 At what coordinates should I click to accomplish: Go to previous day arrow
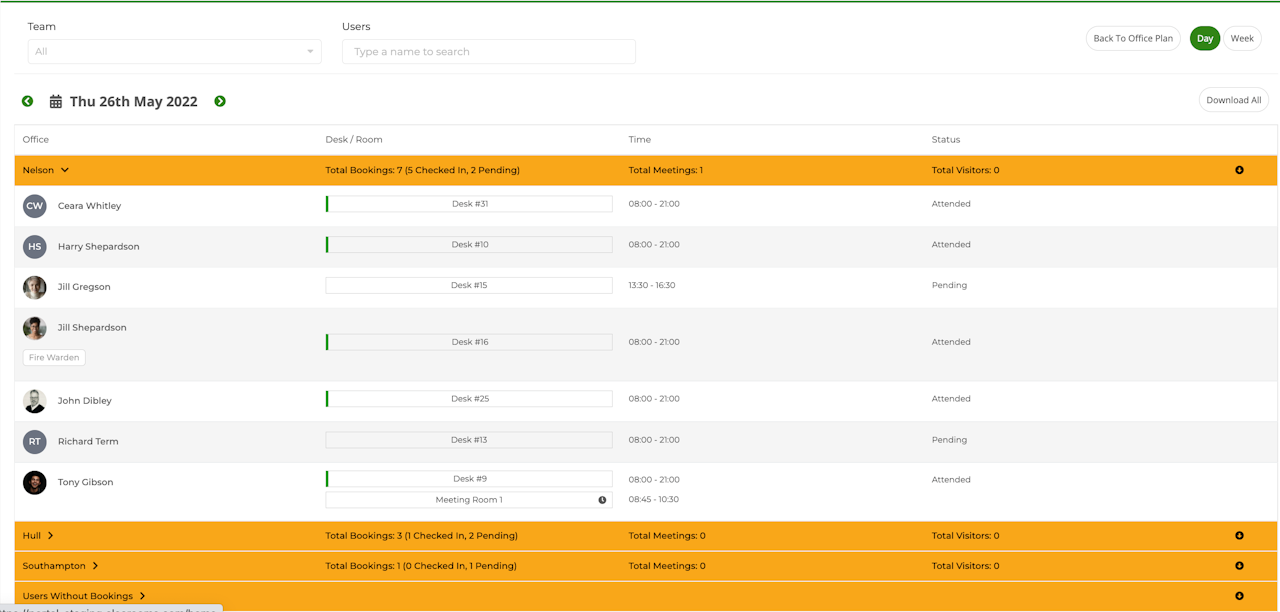click(x=27, y=101)
